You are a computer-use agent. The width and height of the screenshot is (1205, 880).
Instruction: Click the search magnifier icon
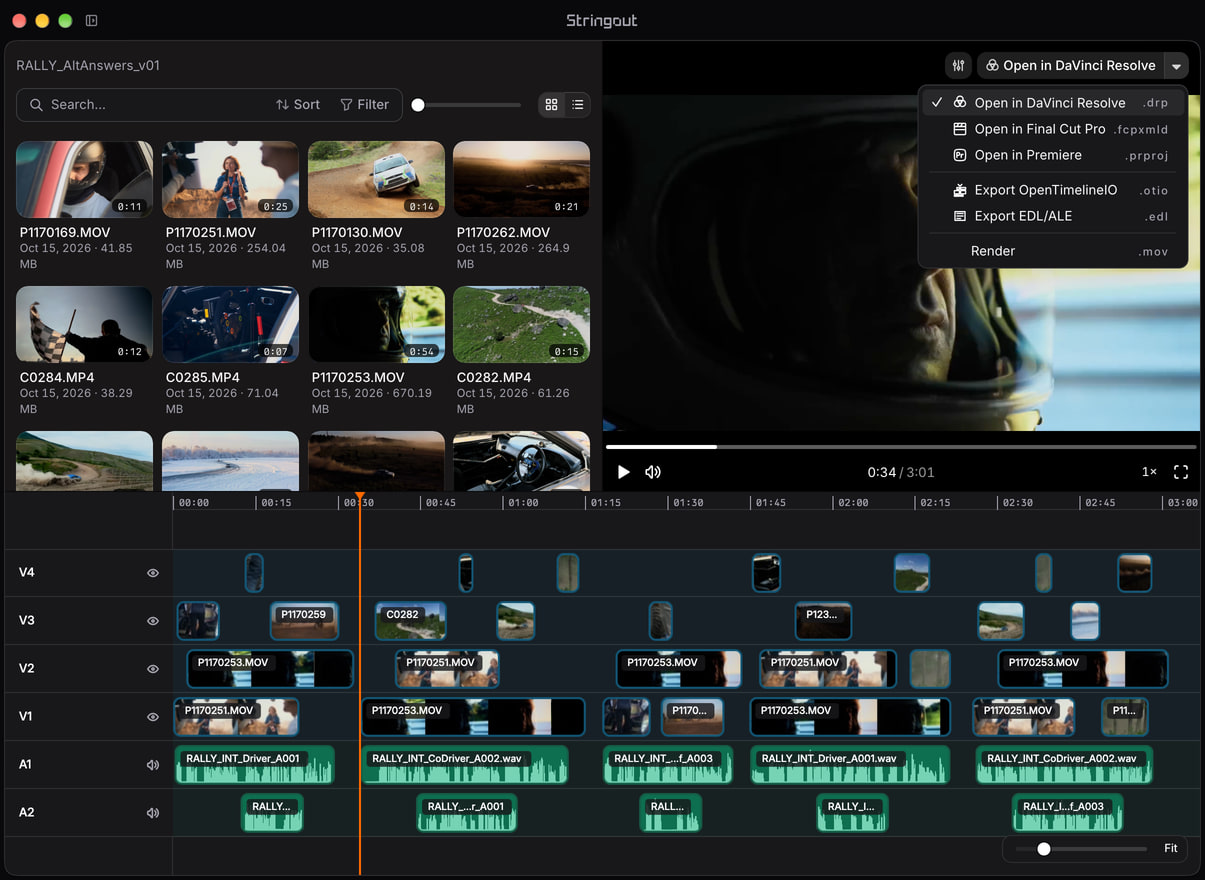(36, 105)
